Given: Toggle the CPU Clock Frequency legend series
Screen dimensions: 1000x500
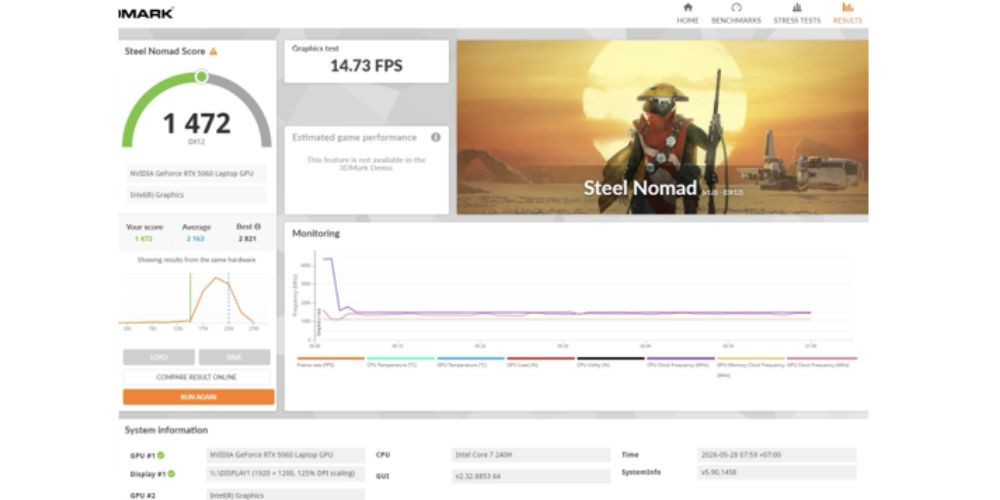Looking at the screenshot, I should (680, 362).
